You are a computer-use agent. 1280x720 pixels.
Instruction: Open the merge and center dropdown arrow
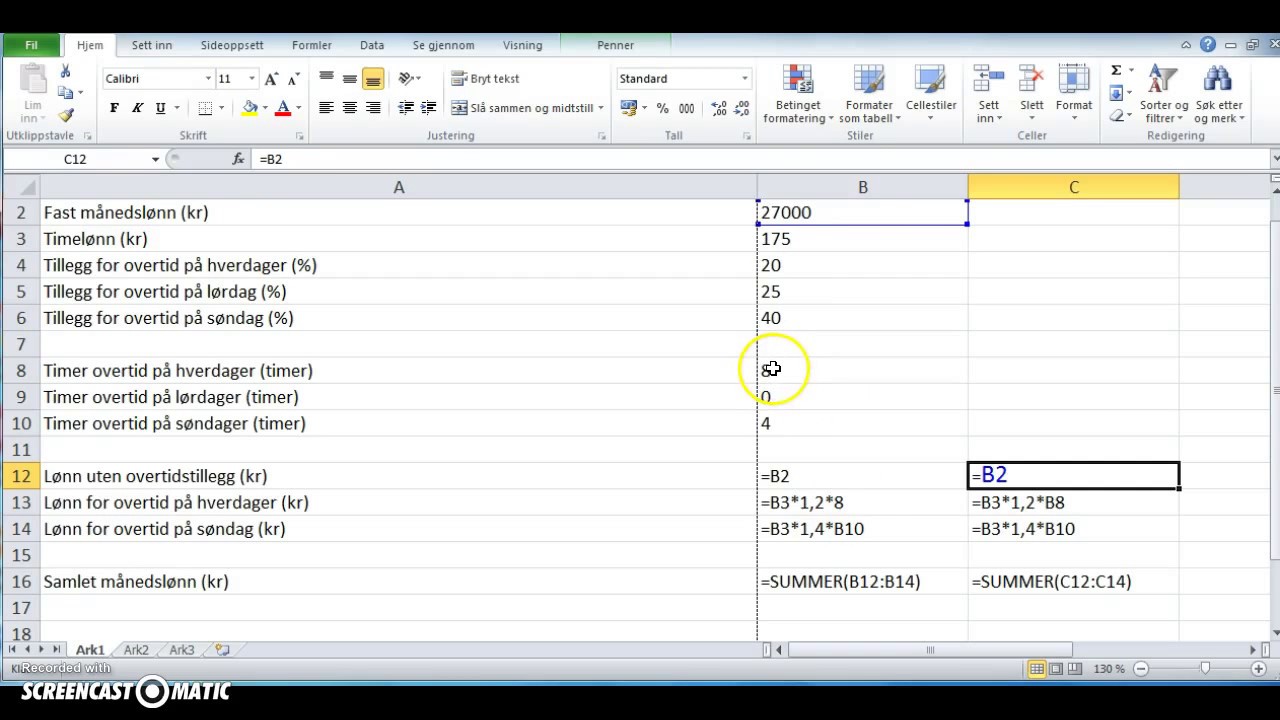click(601, 108)
